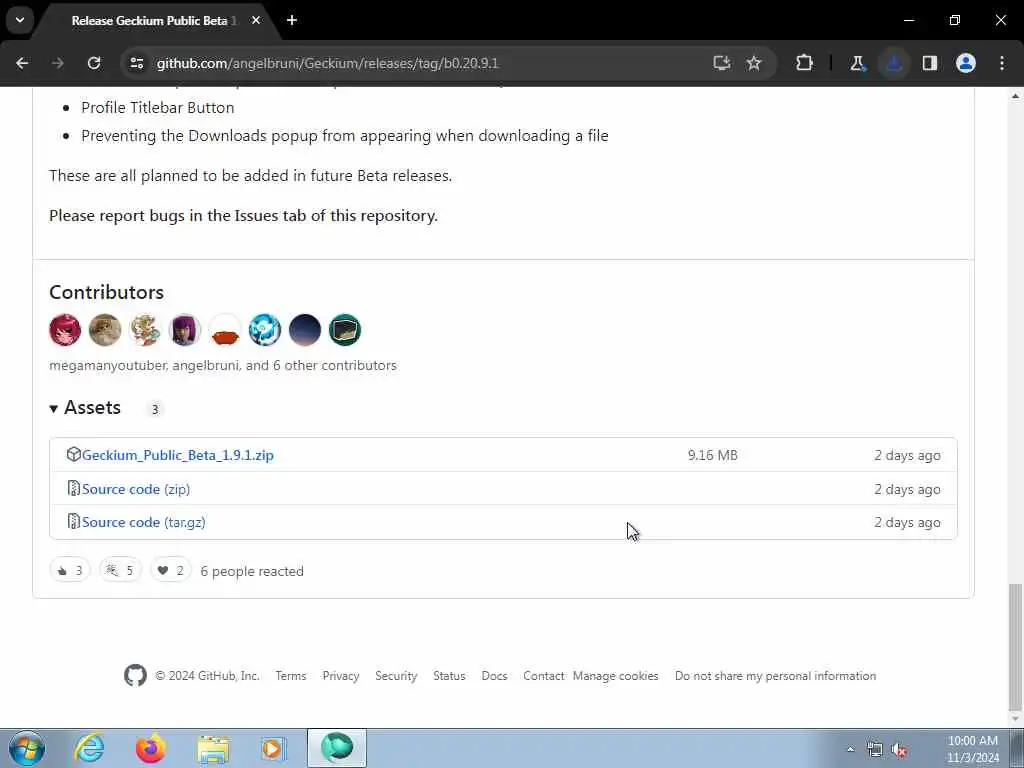Viewport: 1024px width, 768px height.
Task: Open the first red-haired contributor avatar
Action: 65,330
